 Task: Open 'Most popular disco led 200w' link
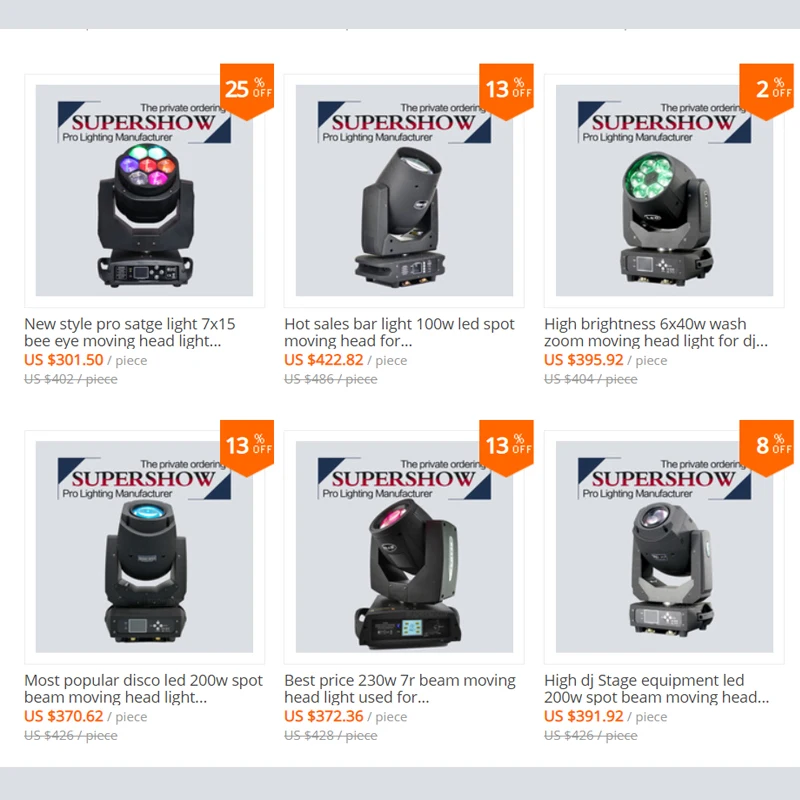coord(143,688)
